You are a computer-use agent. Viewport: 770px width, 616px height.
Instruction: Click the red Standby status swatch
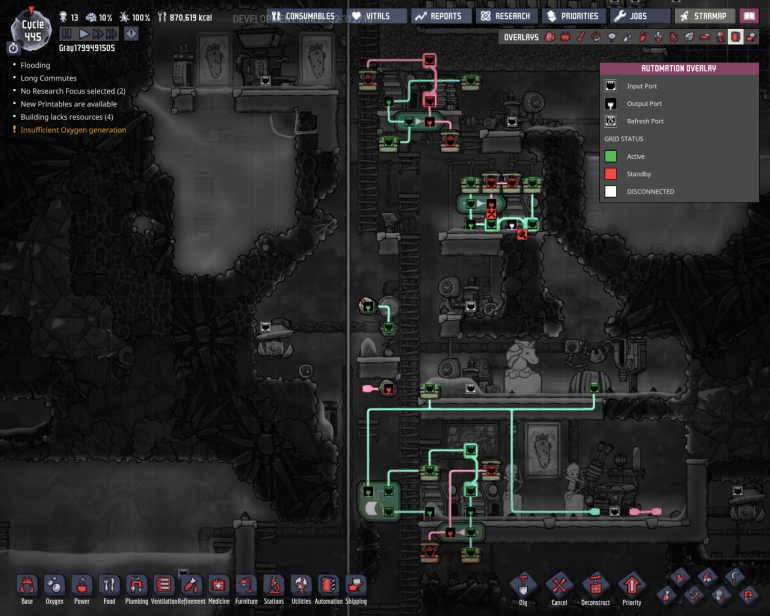[x=610, y=174]
